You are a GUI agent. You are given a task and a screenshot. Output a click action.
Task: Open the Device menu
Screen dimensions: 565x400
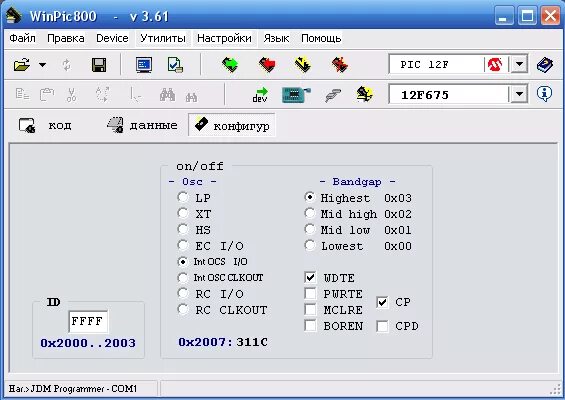[112, 38]
